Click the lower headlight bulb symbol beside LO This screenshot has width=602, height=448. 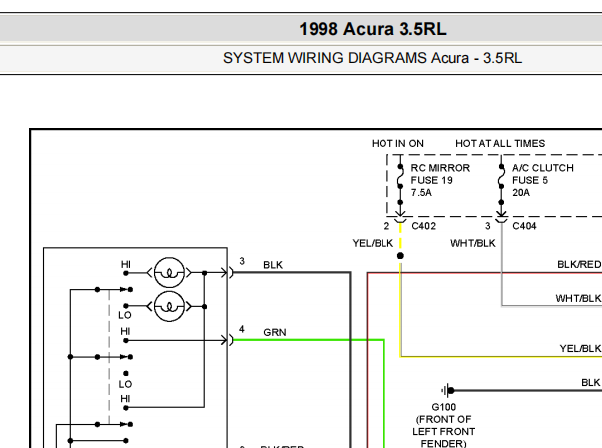point(169,306)
